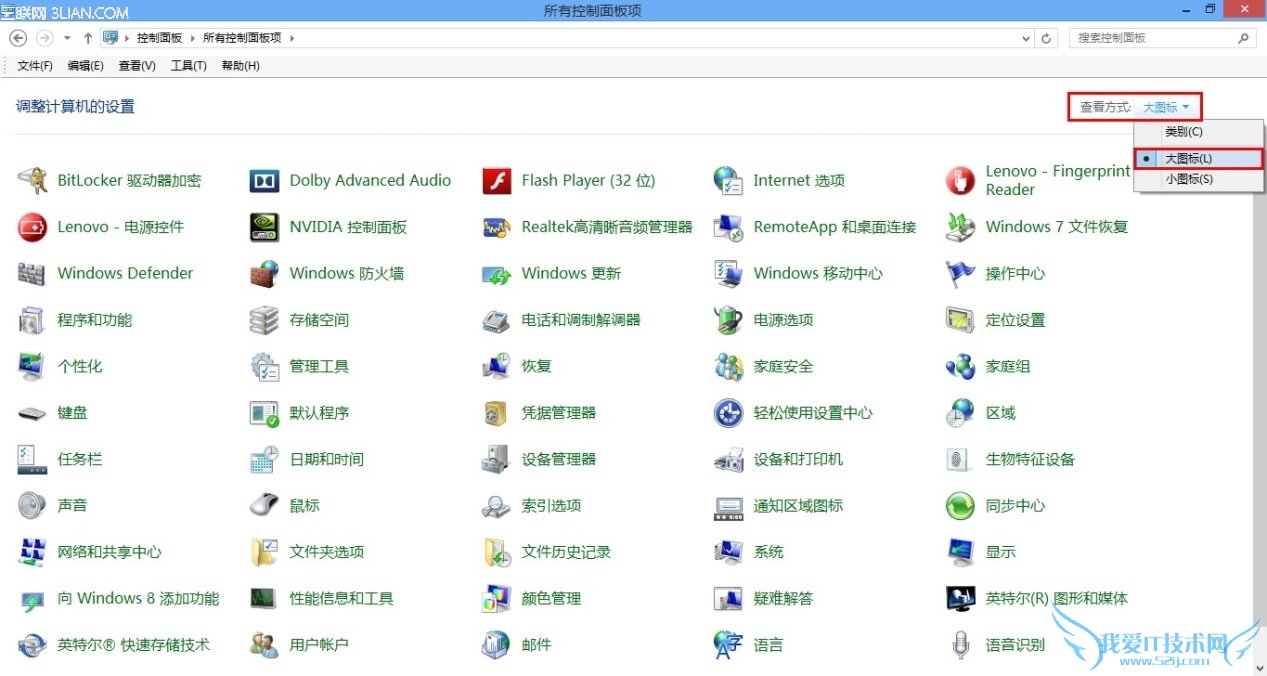
Task: Open the NVIDIA 控制面板 icon
Action: click(264, 227)
